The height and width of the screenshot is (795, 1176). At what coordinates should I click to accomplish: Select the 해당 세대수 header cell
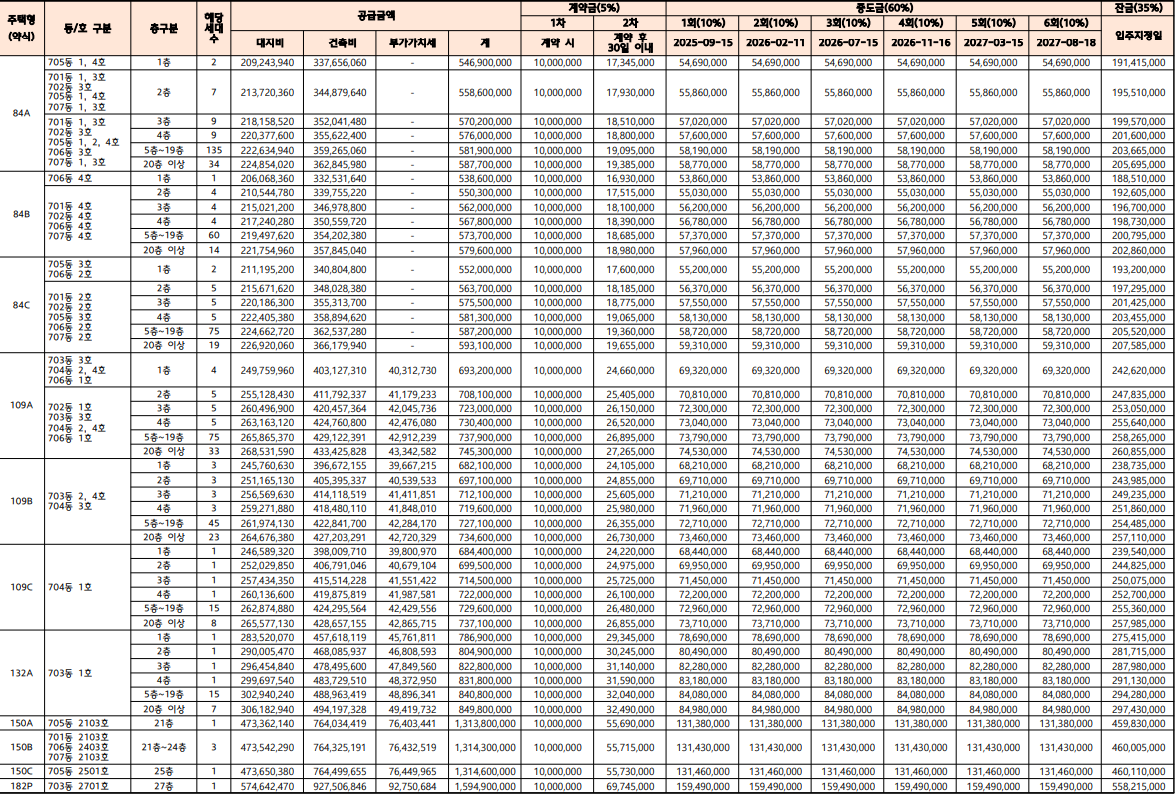pos(214,28)
